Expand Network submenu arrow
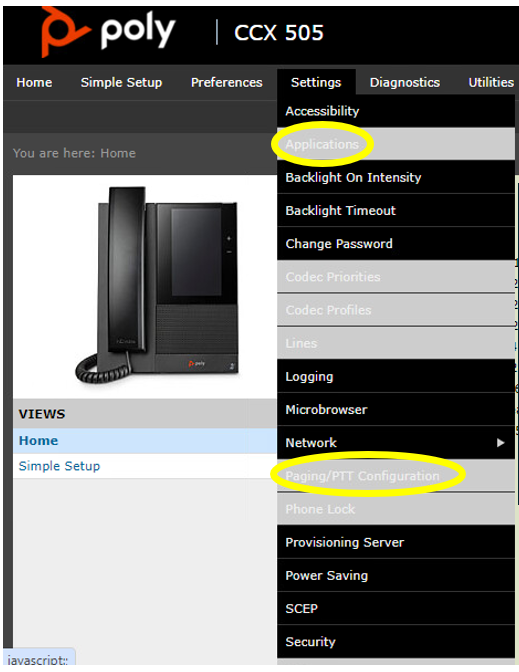 pyautogui.click(x=500, y=443)
